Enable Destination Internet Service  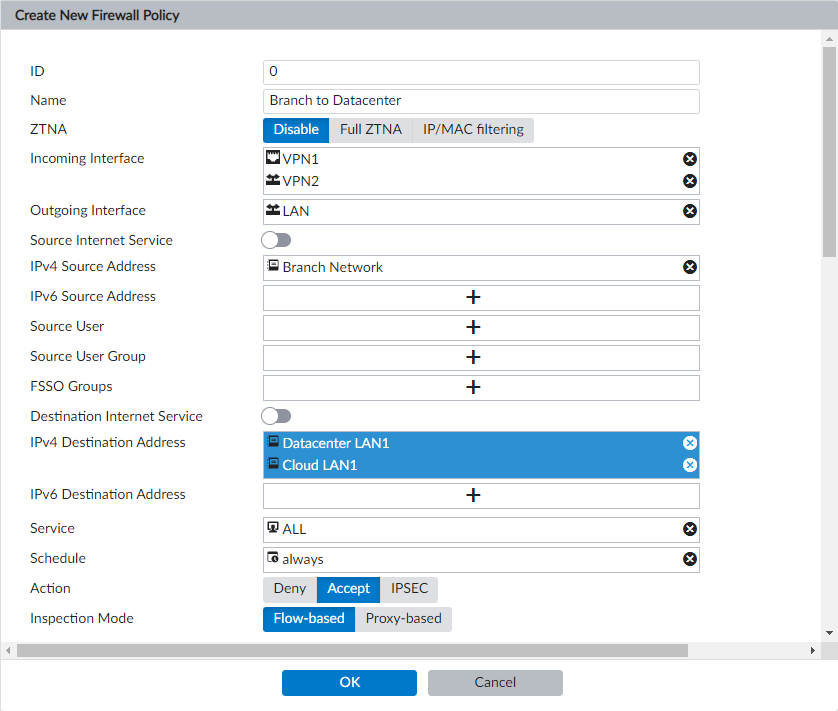coord(276,416)
